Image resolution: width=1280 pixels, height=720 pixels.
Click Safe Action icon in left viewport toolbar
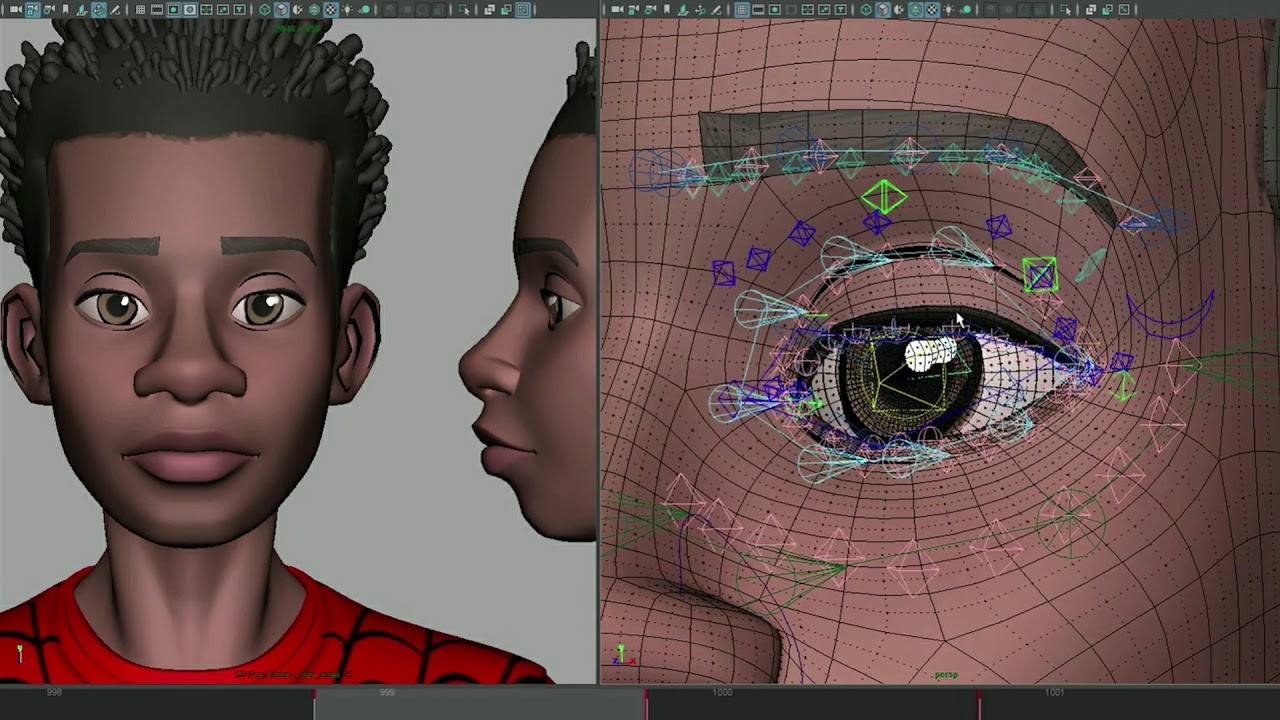coord(223,10)
